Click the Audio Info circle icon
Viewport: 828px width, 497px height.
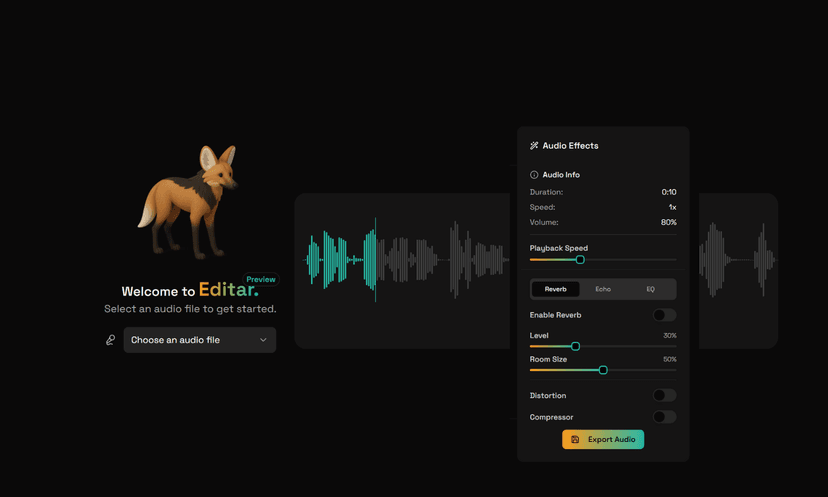pyautogui.click(x=534, y=175)
